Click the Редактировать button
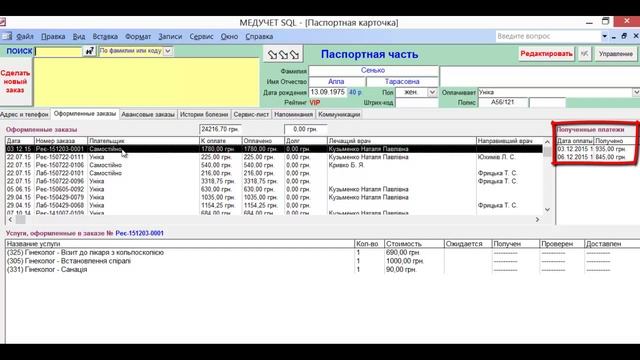Viewport: 640px width, 360px height. tap(546, 54)
